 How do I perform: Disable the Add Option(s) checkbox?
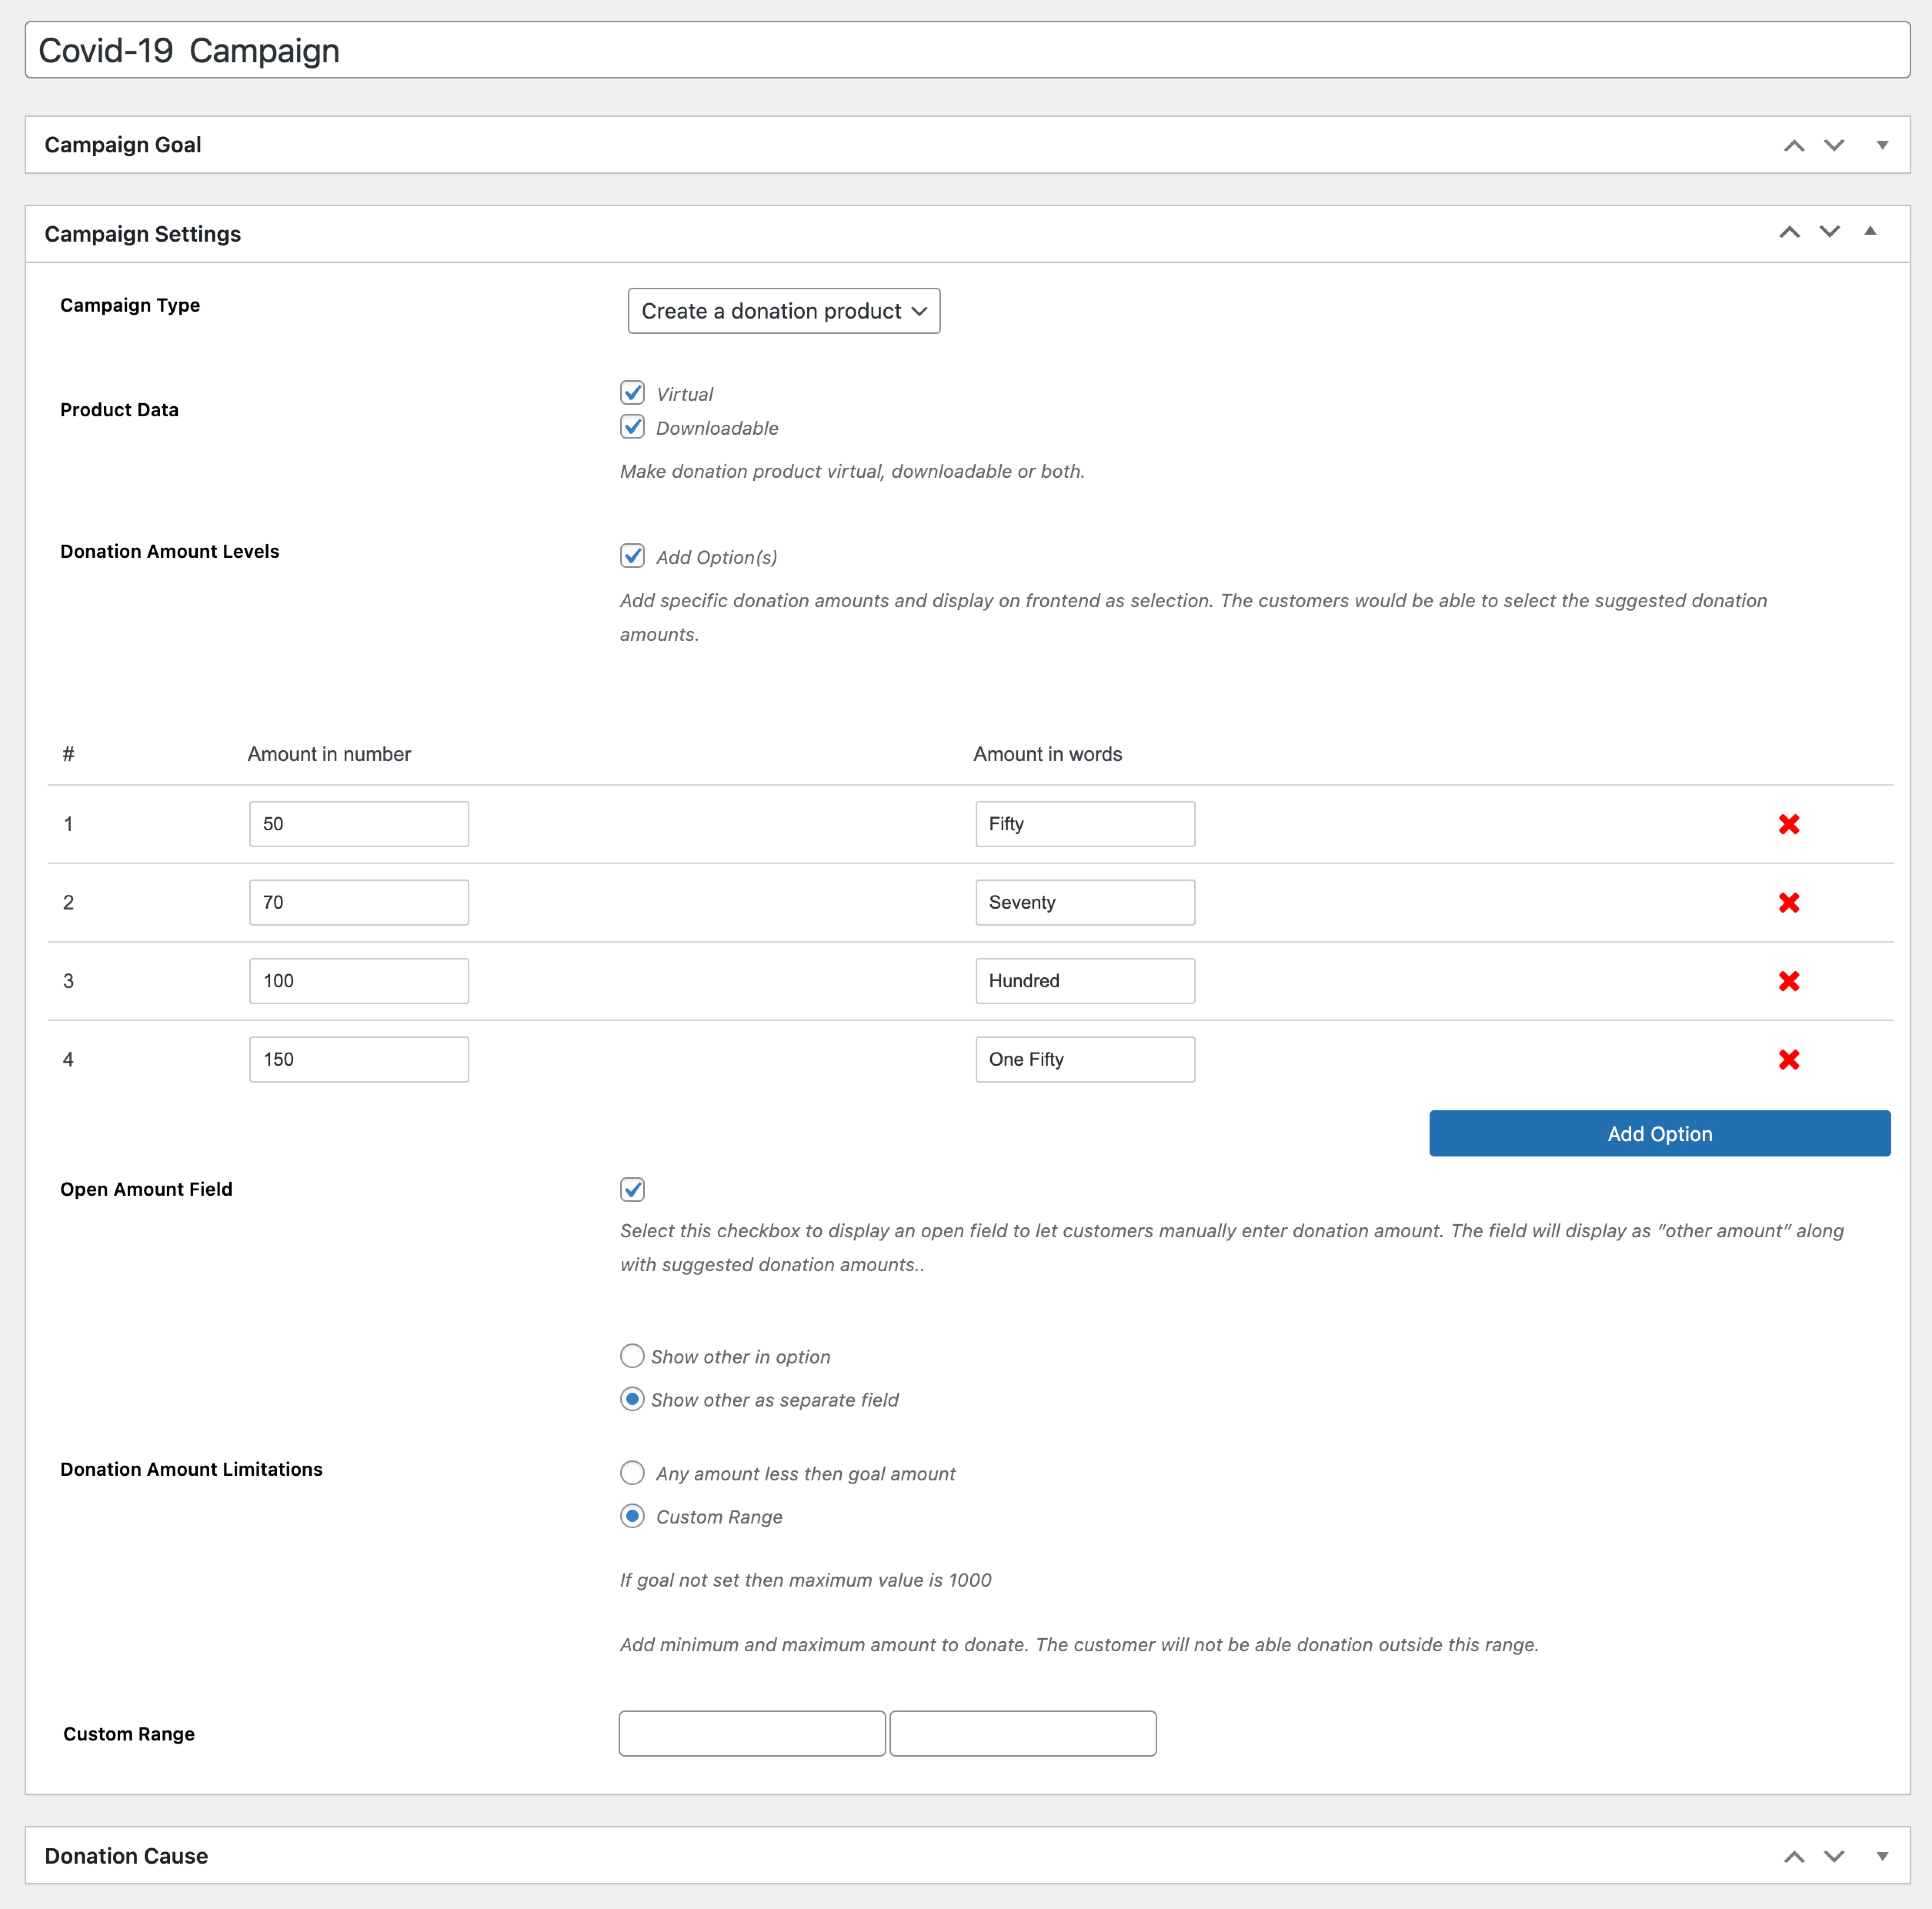pyautogui.click(x=632, y=556)
